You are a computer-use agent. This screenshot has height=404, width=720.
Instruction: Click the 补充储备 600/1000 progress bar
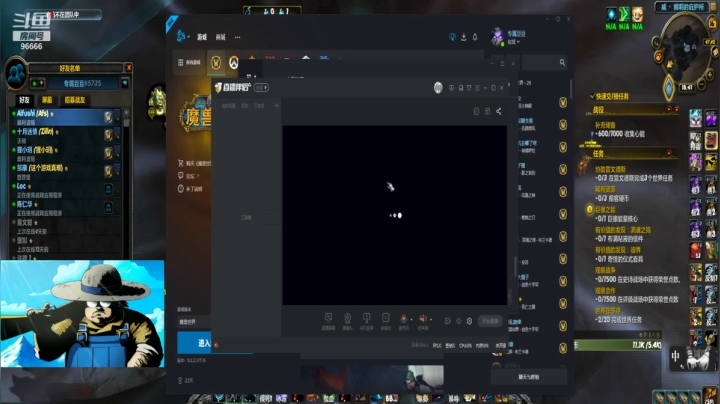[x=620, y=134]
